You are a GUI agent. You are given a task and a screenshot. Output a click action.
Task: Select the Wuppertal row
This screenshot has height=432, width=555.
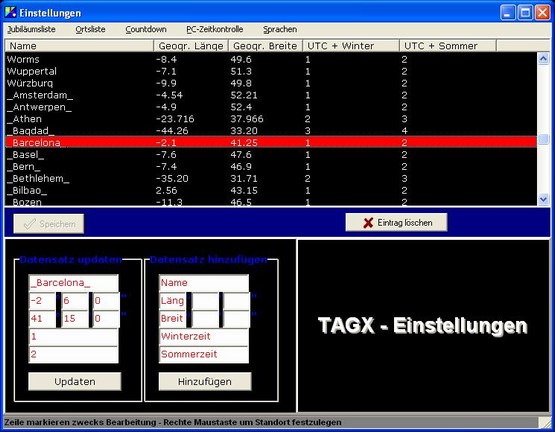271,72
